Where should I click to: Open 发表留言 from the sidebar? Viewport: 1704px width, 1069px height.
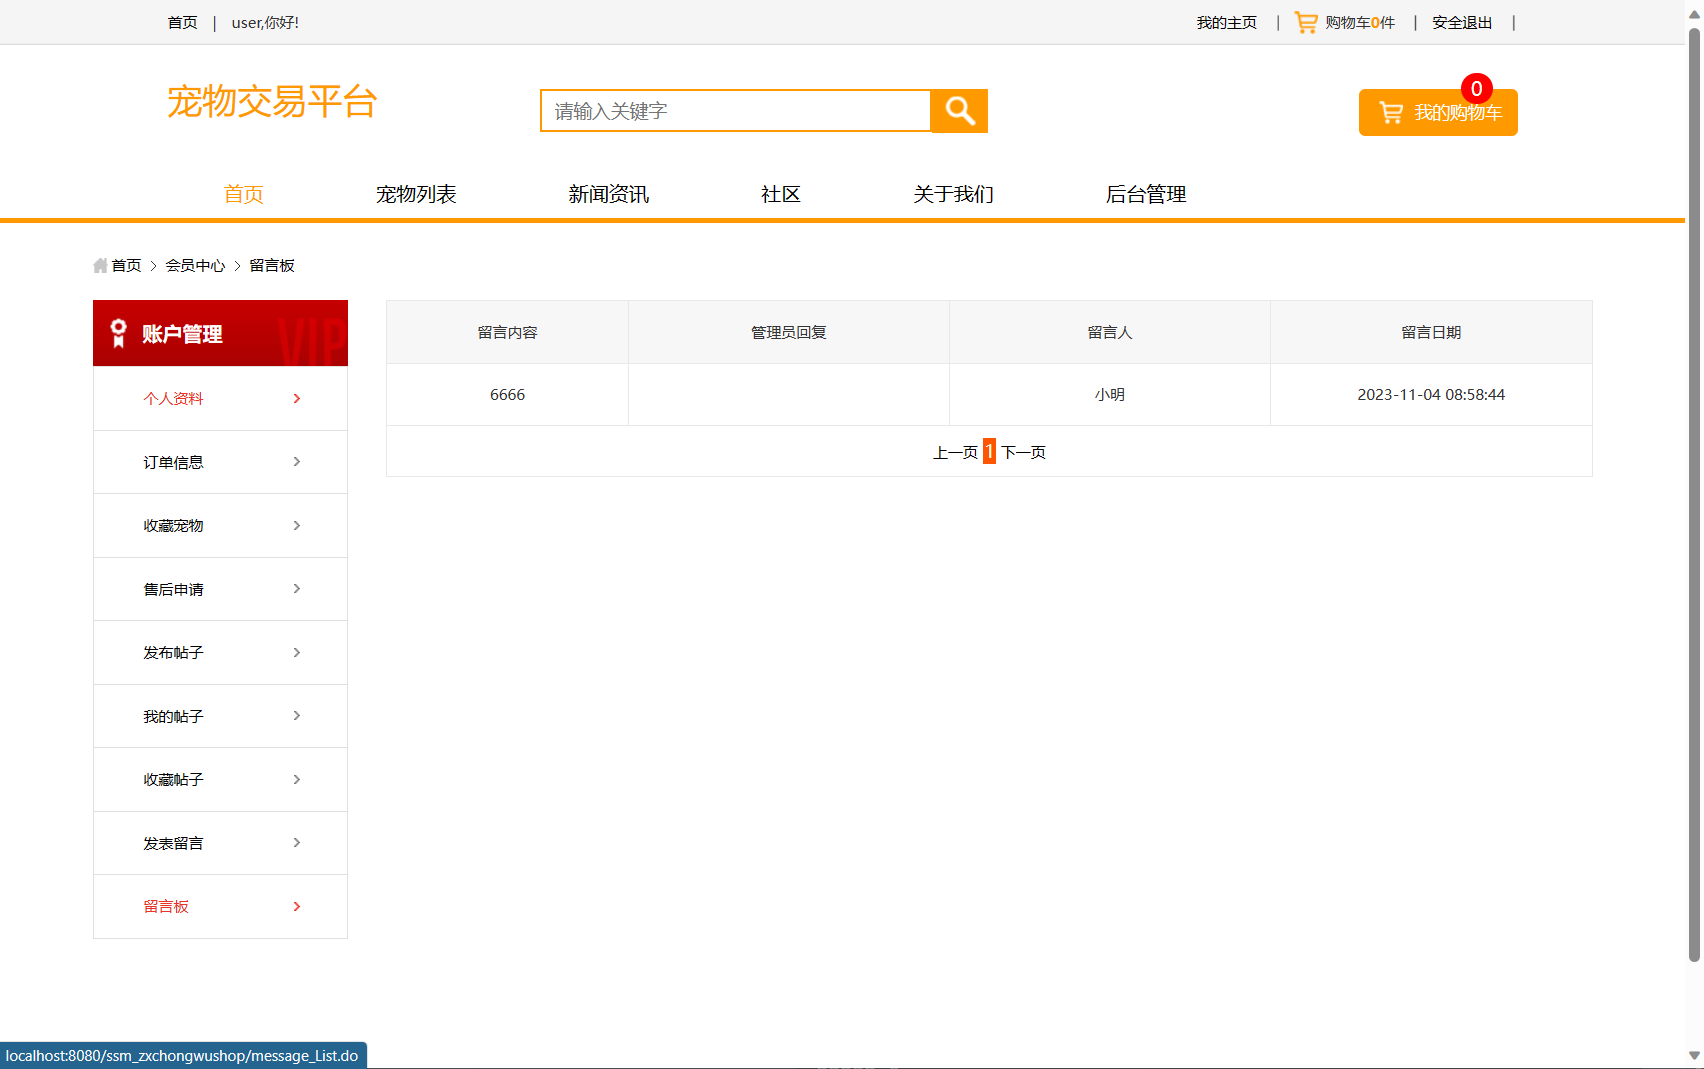[x=172, y=842]
